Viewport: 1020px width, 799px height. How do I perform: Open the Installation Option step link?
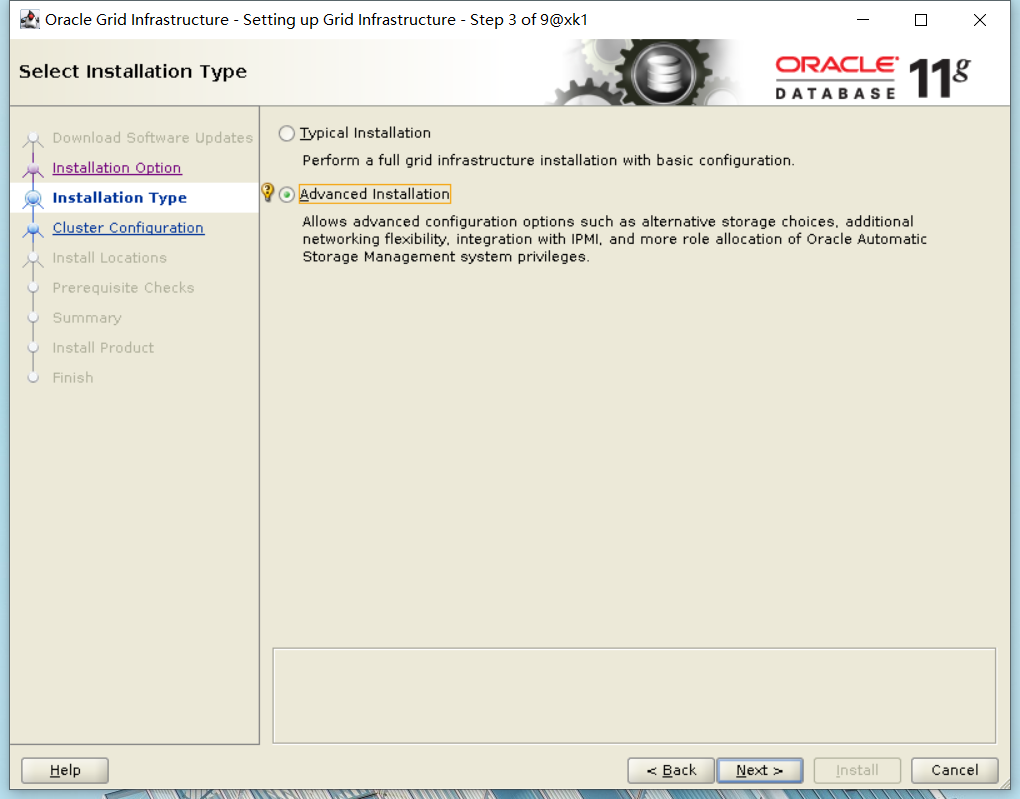[x=116, y=168]
